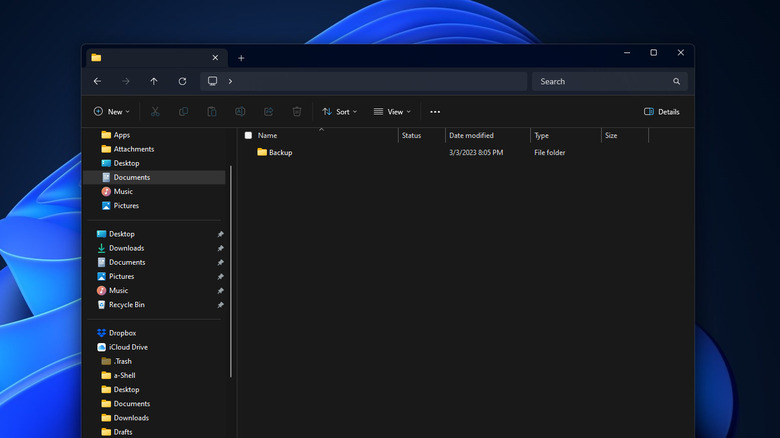The width and height of the screenshot is (780, 438).
Task: Click the Cut scissors icon
Action: click(155, 112)
